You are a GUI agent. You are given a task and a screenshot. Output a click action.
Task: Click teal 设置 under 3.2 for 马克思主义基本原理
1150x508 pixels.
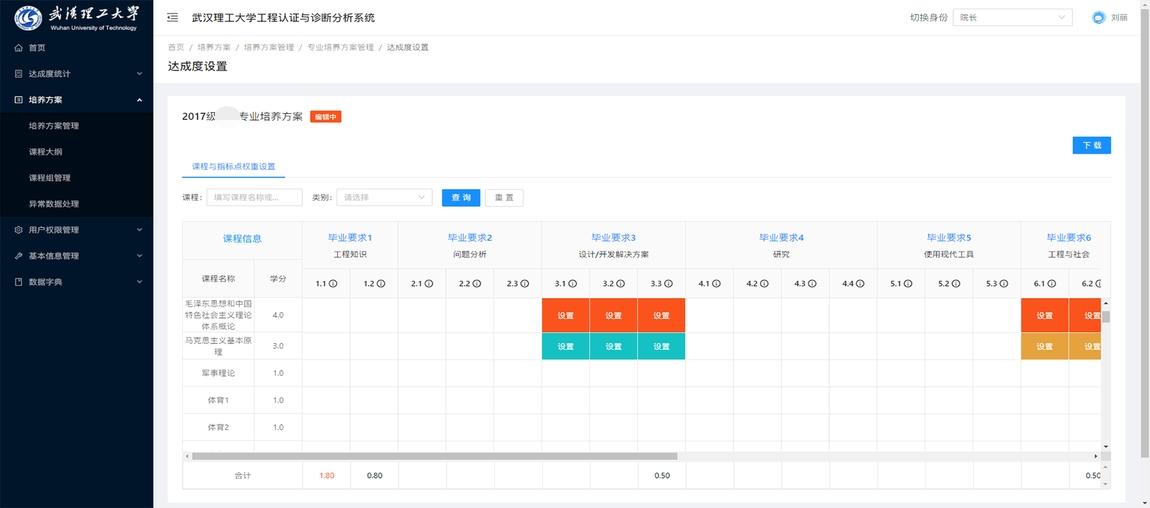point(614,346)
